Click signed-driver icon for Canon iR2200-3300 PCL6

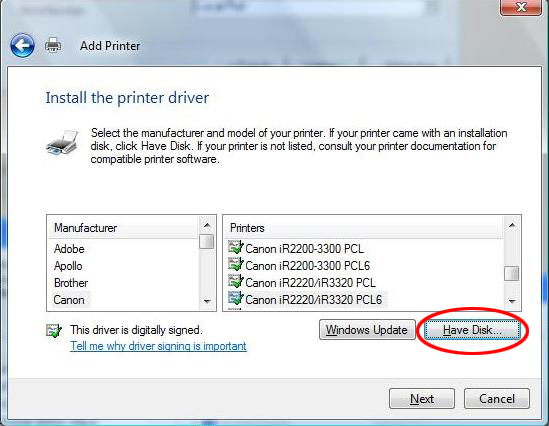(x=236, y=264)
